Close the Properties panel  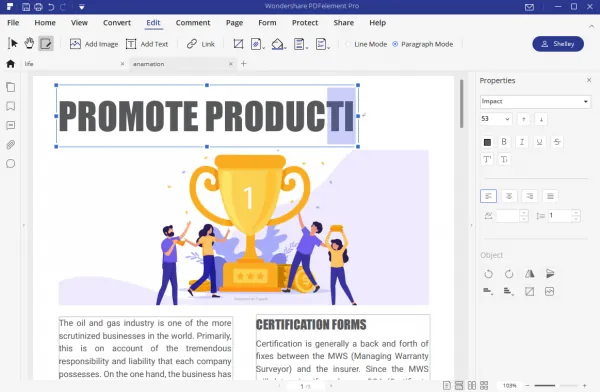pyautogui.click(x=589, y=80)
